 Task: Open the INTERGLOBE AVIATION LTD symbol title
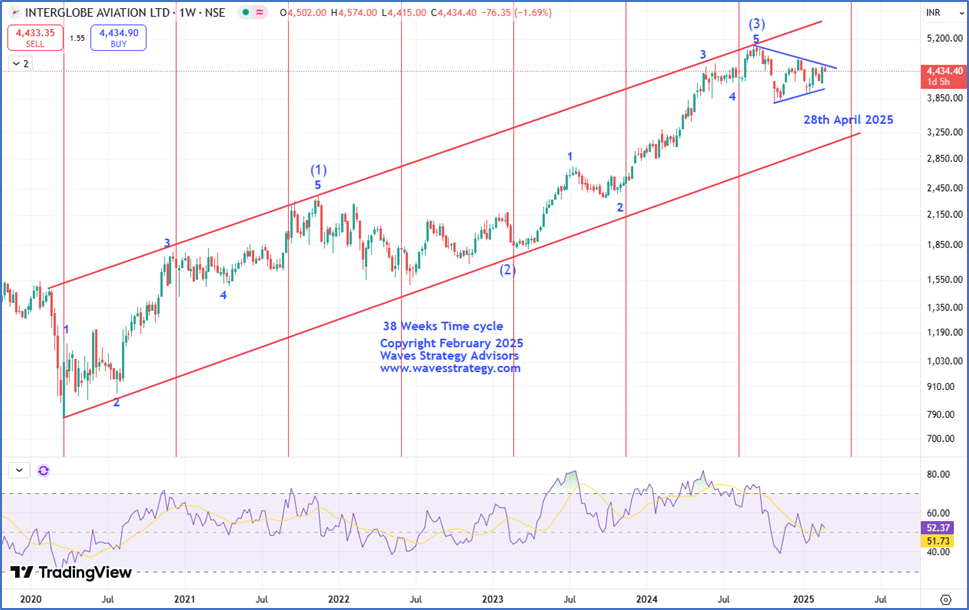tap(125, 12)
